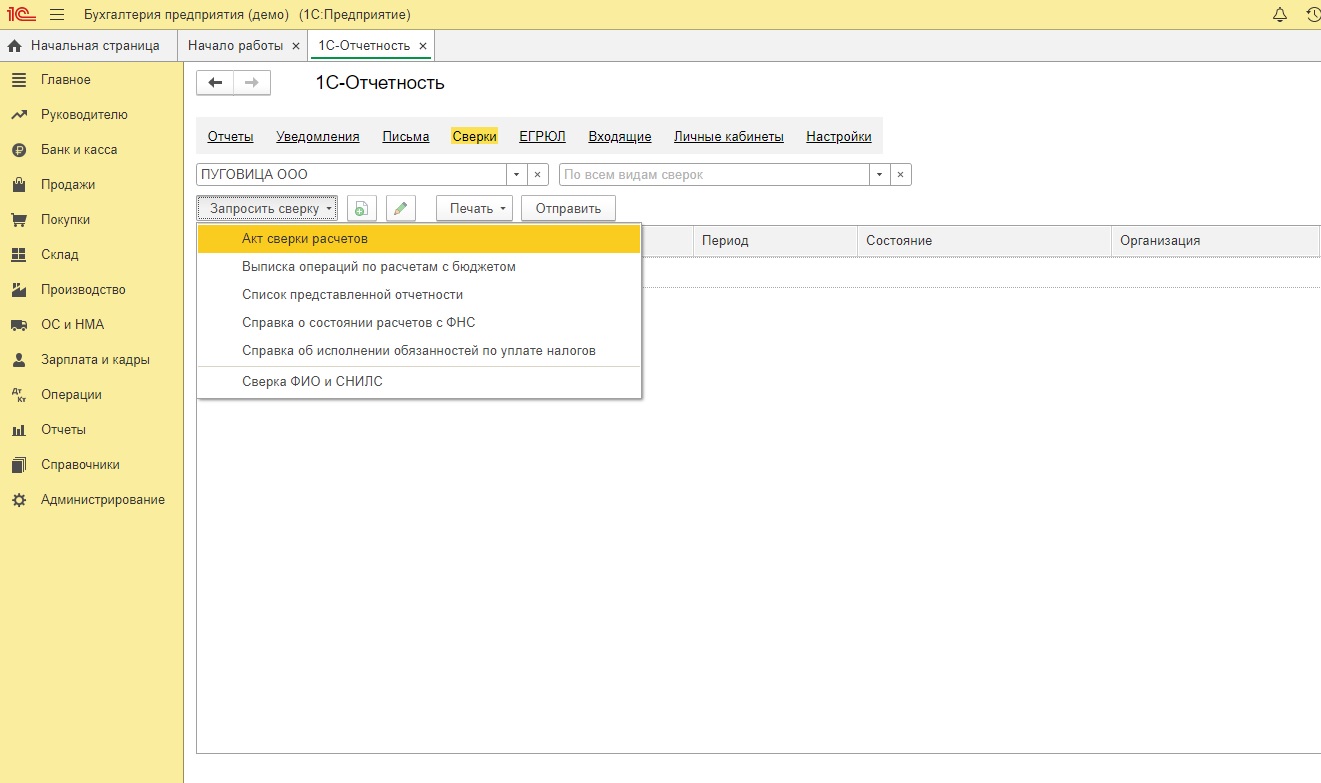1321x783 pixels.
Task: Open the Уведомления link
Action: (318, 137)
